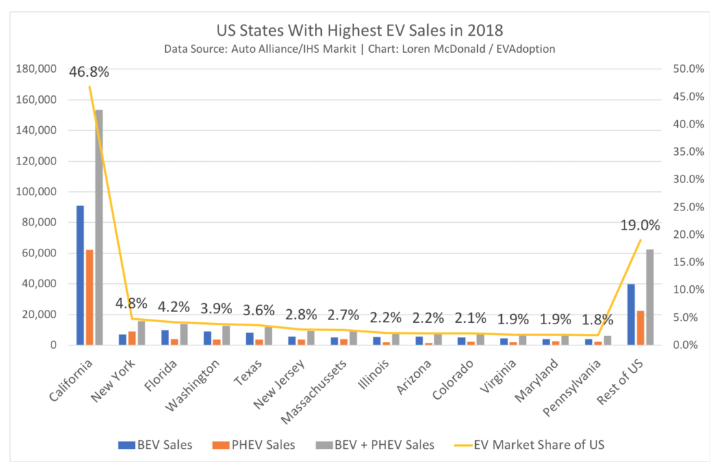723x474 pixels.
Task: Click the 3.6% Texas data label
Action: tap(259, 310)
